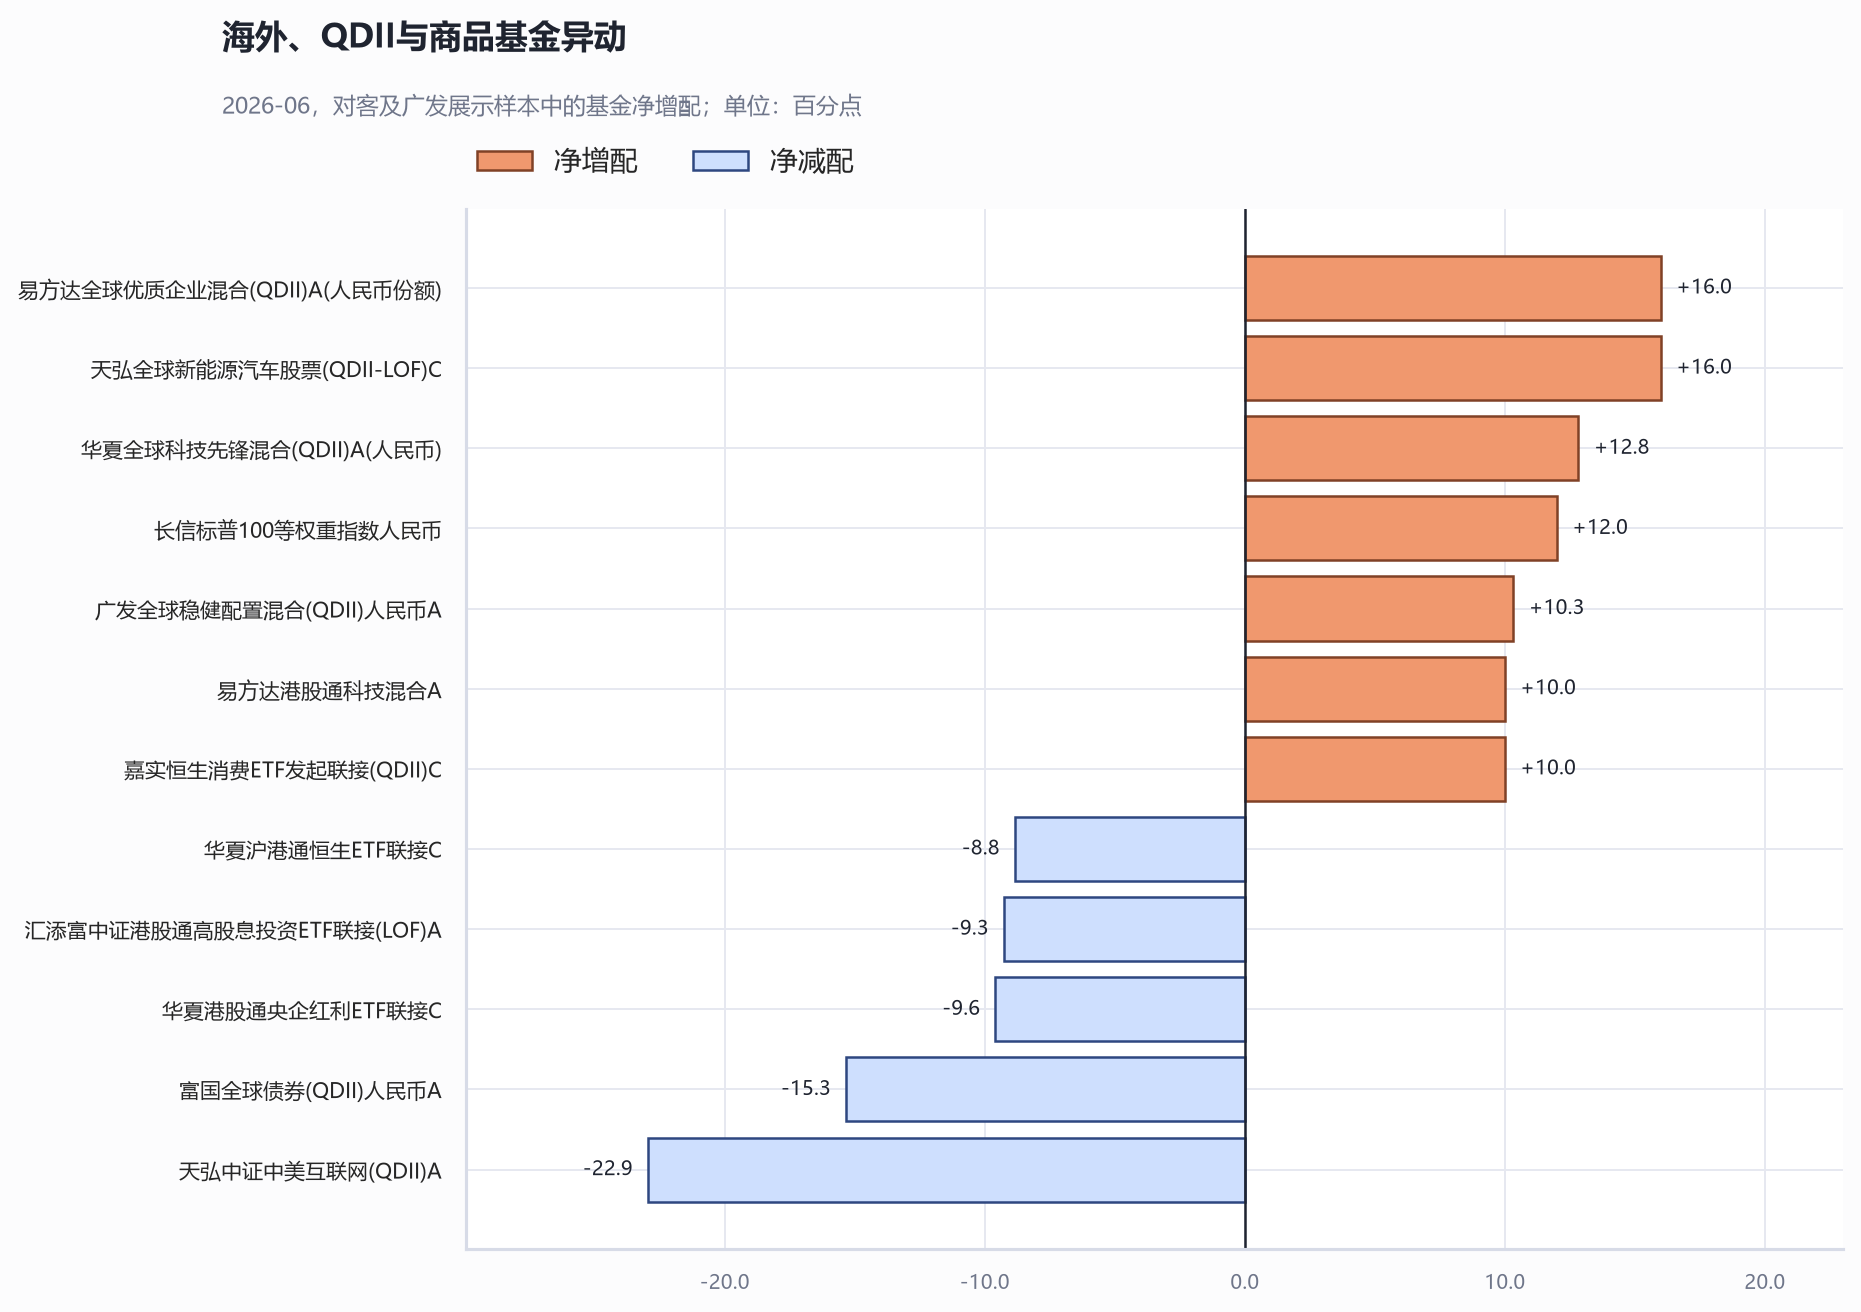Click label 广发全球稳健配置混合(QDII)人民币A
The height and width of the screenshot is (1312, 1861).
point(268,610)
